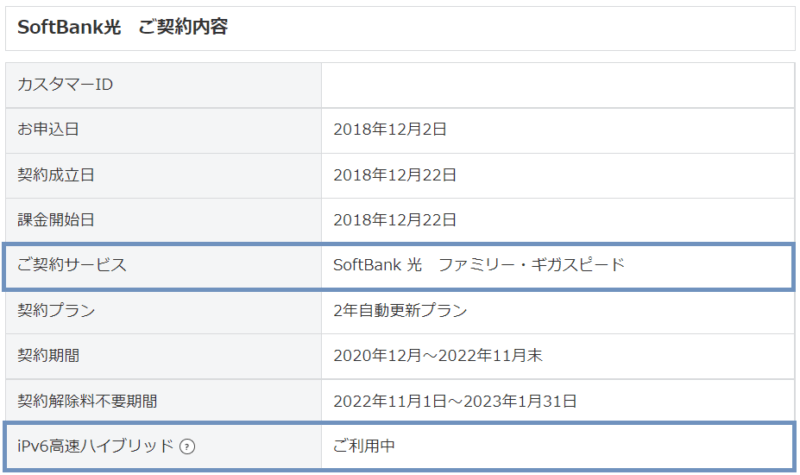Pick the 契約成立日 value 2018年12月22日
The width and height of the screenshot is (800, 475).
click(394, 175)
